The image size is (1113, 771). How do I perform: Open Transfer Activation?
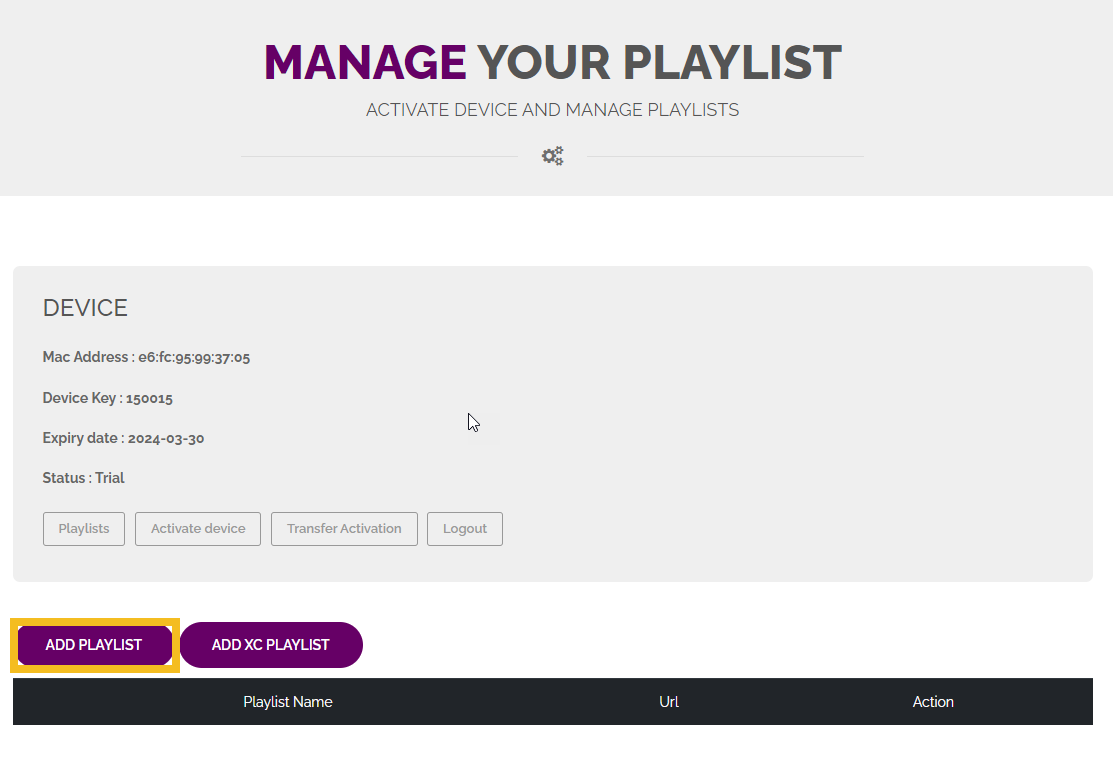(344, 528)
